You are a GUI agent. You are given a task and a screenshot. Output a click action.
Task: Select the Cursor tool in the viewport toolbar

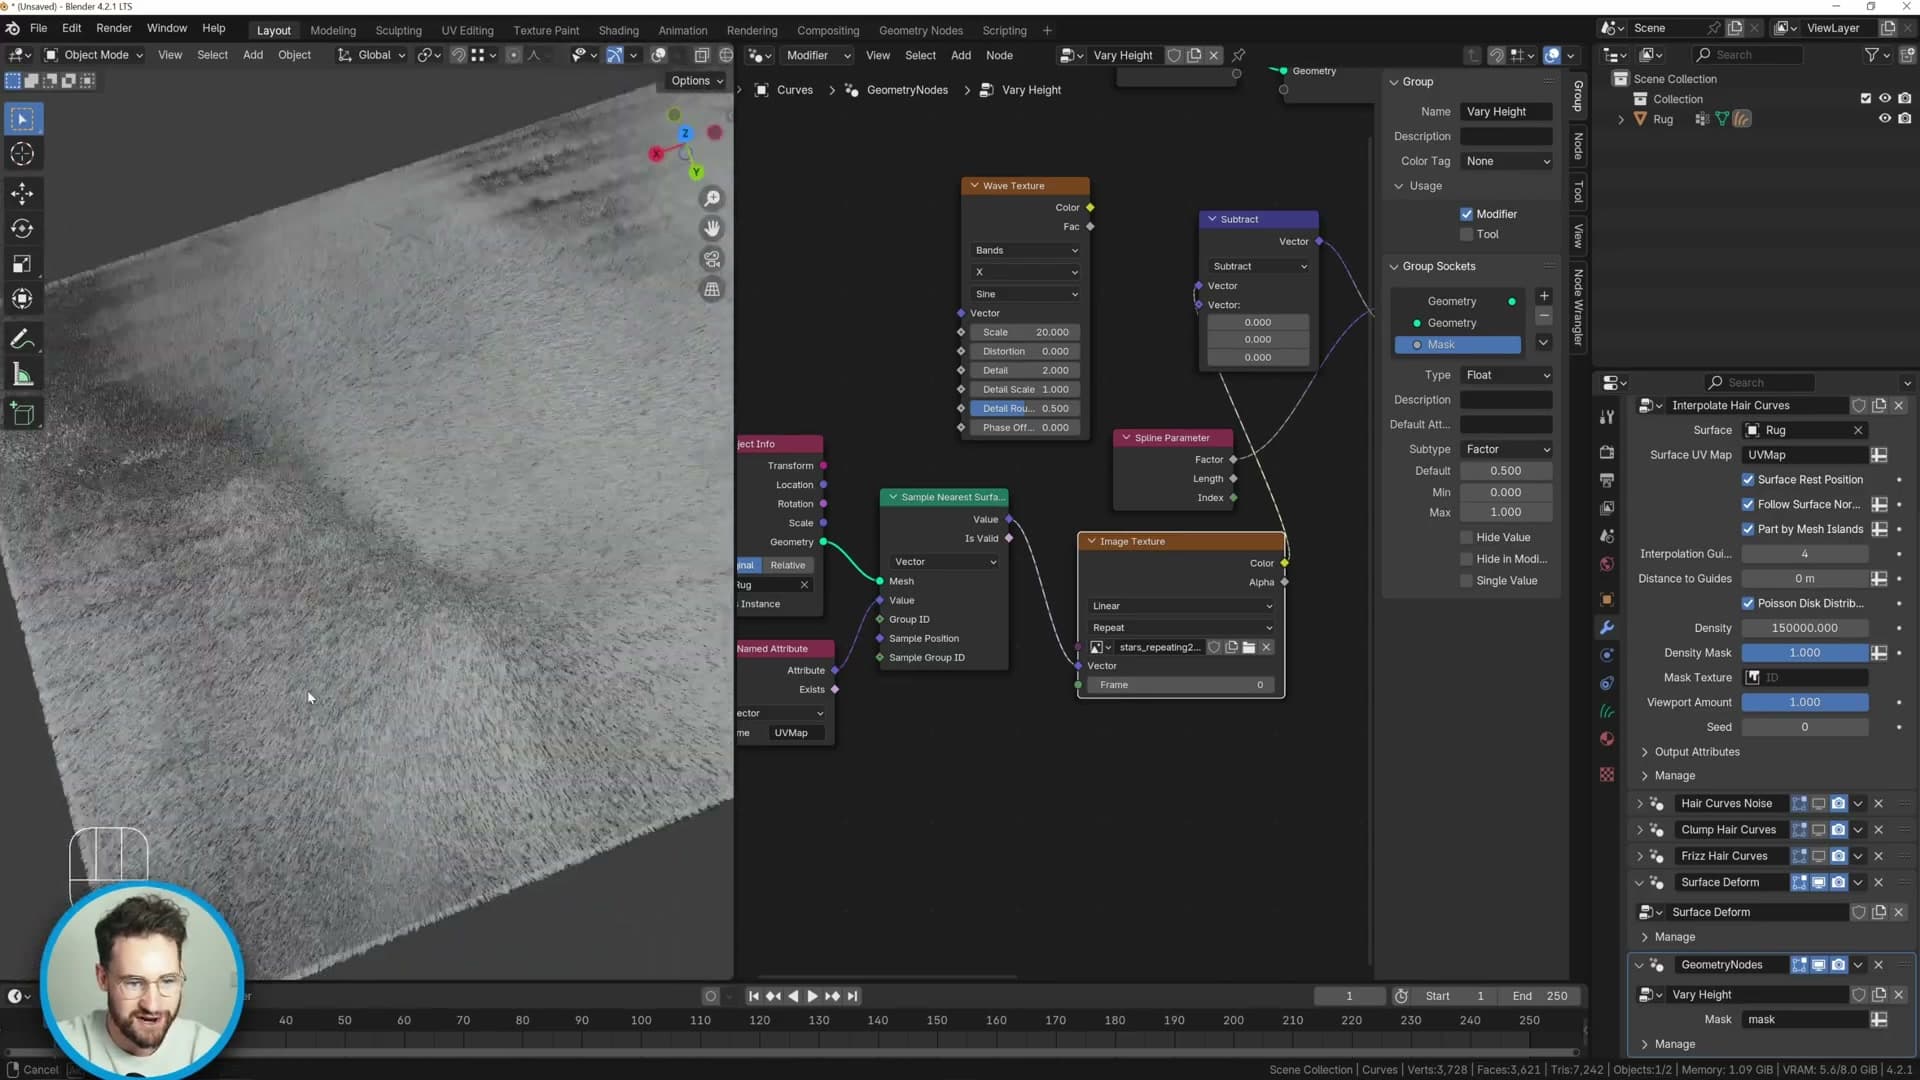tap(22, 154)
